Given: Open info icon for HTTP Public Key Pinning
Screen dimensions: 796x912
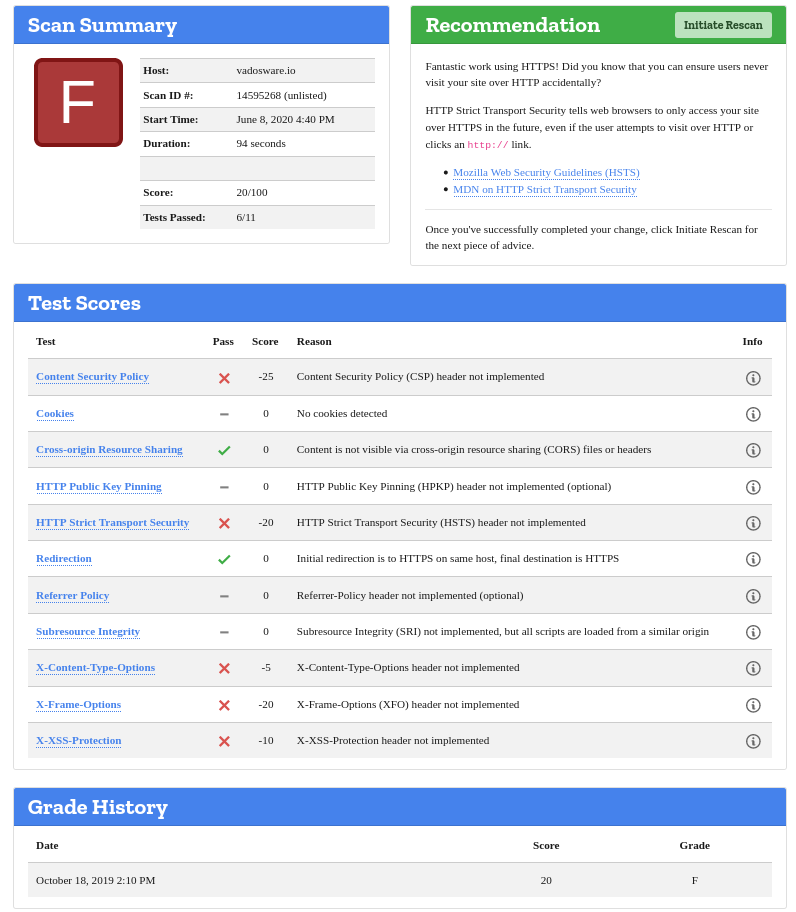Looking at the screenshot, I should coord(753,487).
